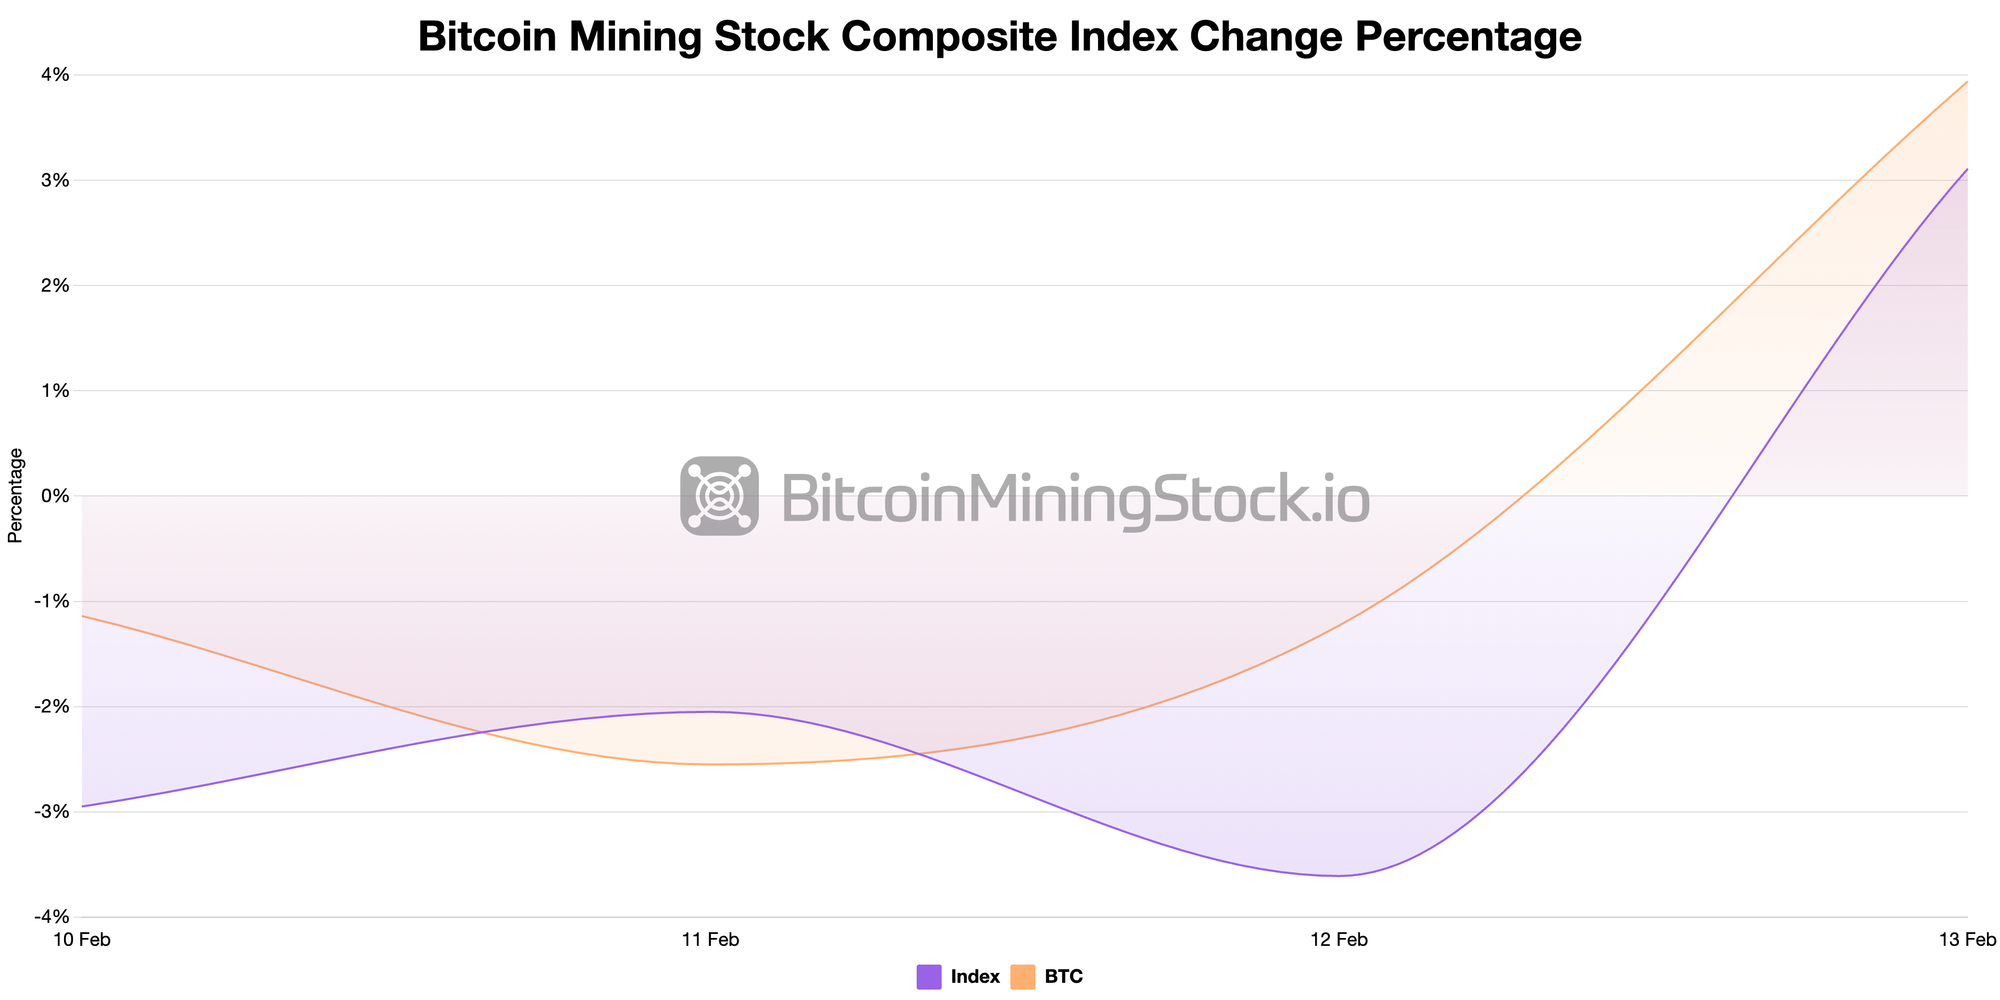Click the 2% y-axis tick label
The image size is (2000, 1000).
[x=55, y=286]
